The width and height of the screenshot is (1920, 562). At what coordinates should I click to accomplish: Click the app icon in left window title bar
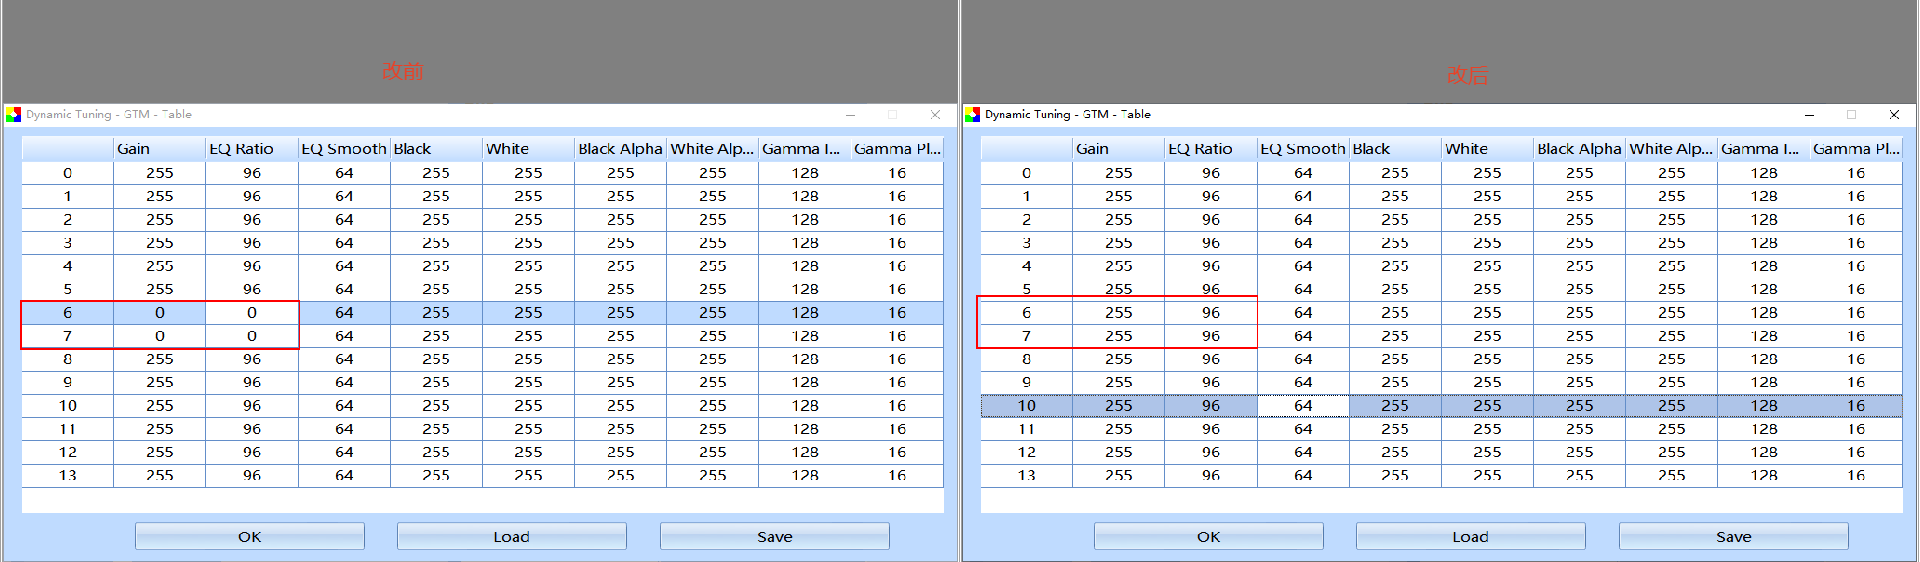pos(13,115)
